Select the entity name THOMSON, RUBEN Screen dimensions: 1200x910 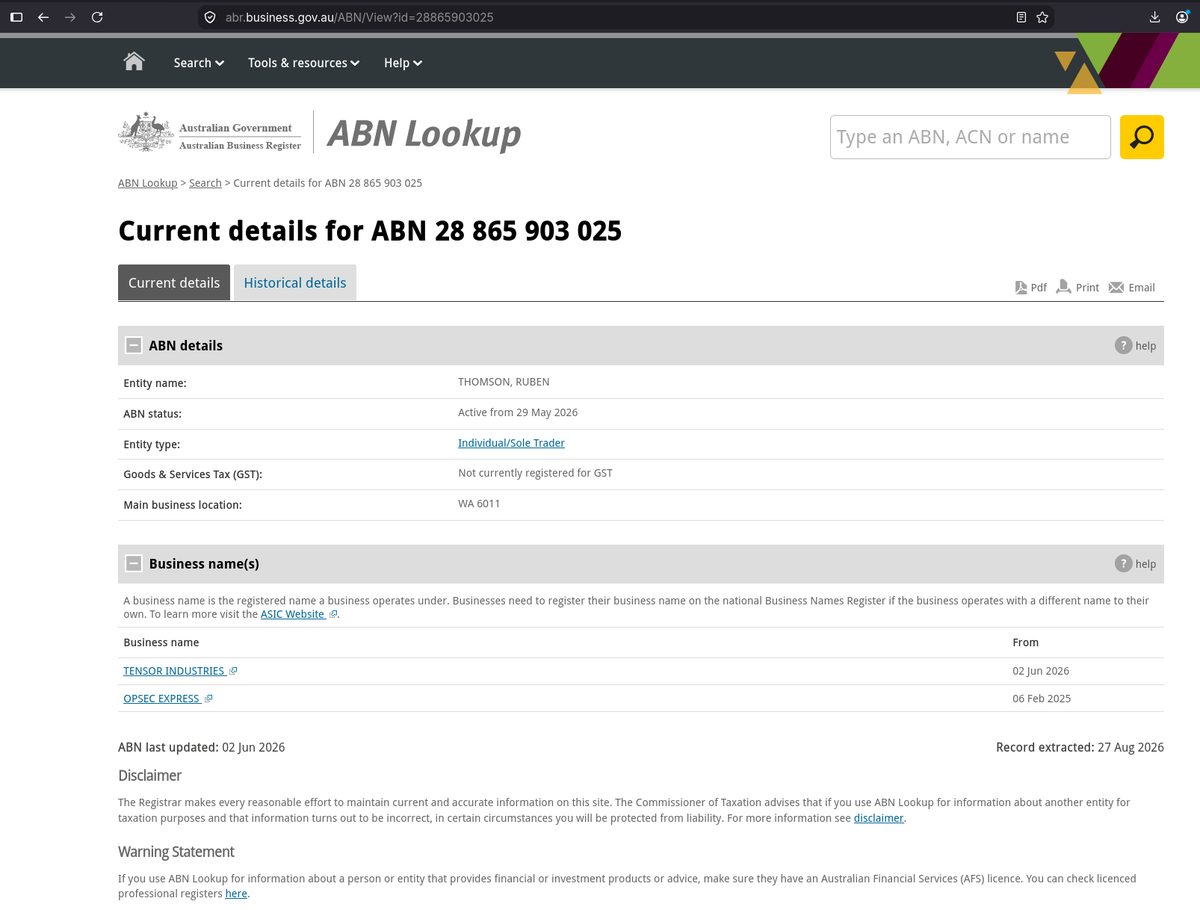504,382
